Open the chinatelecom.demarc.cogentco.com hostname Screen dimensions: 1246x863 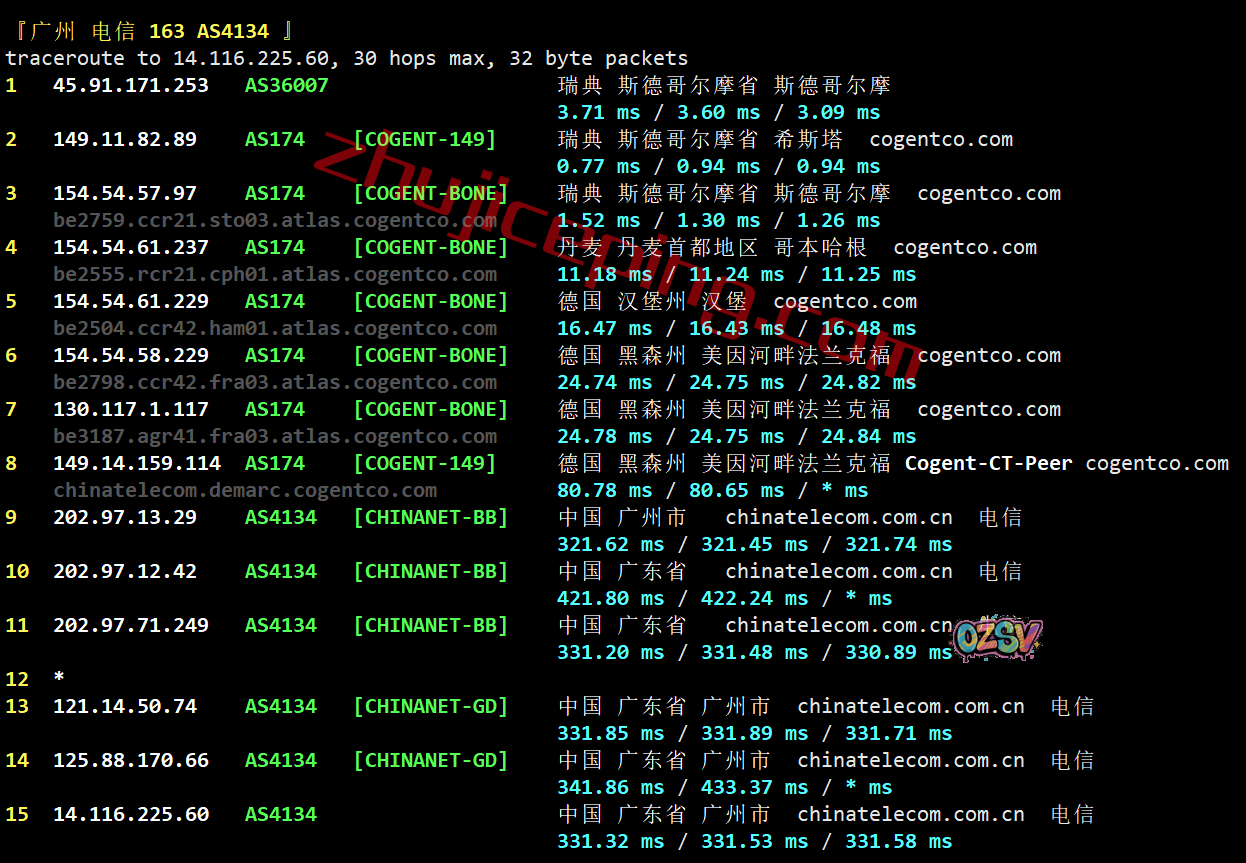click(x=245, y=491)
